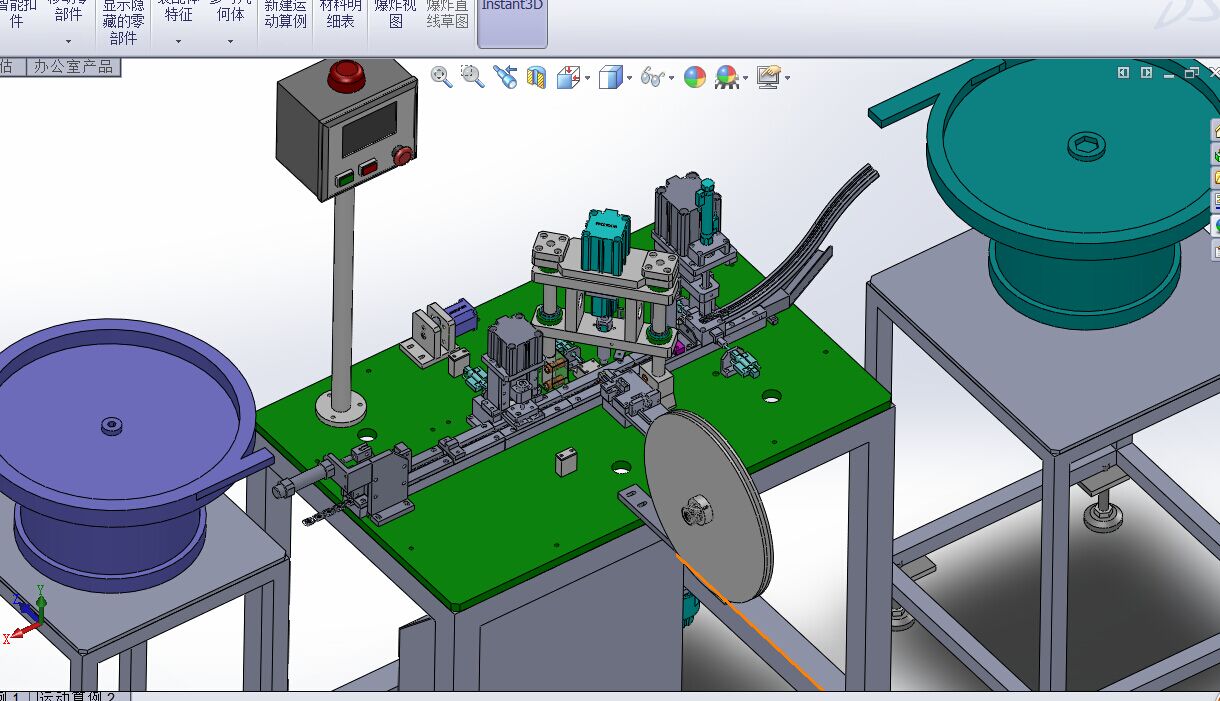
Task: Click the 爆炸视图 (Exploded View) button
Action: 395,14
